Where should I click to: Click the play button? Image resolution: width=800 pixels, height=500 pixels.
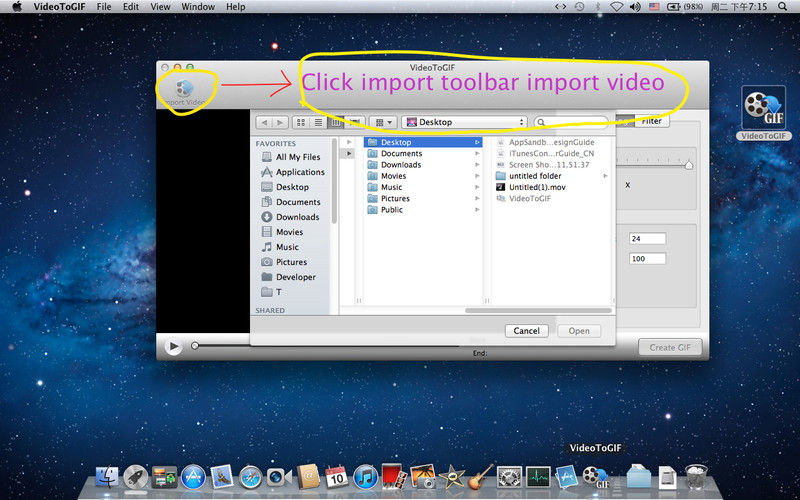pyautogui.click(x=173, y=347)
